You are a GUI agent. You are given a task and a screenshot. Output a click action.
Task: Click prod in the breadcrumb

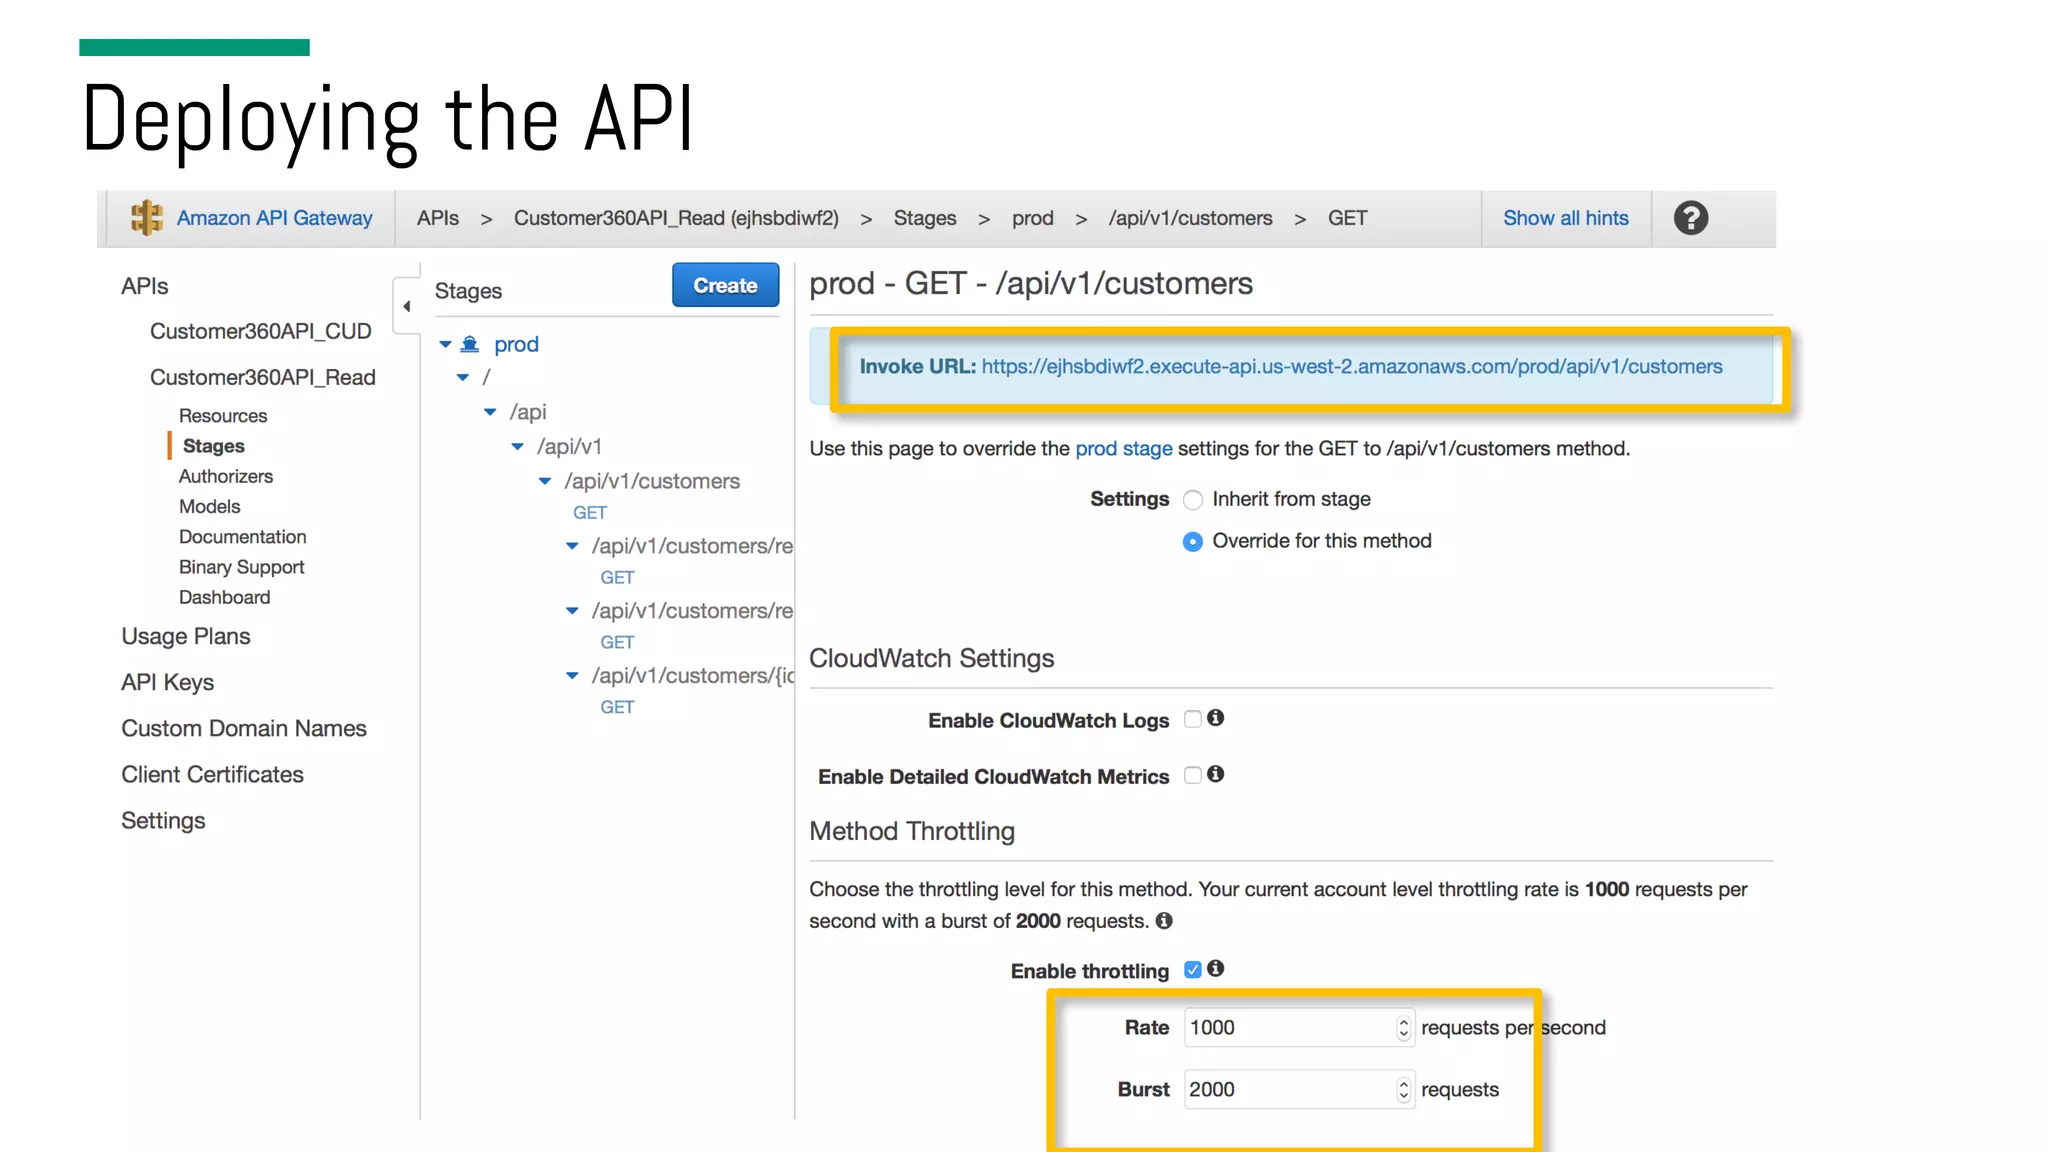[x=1033, y=218]
